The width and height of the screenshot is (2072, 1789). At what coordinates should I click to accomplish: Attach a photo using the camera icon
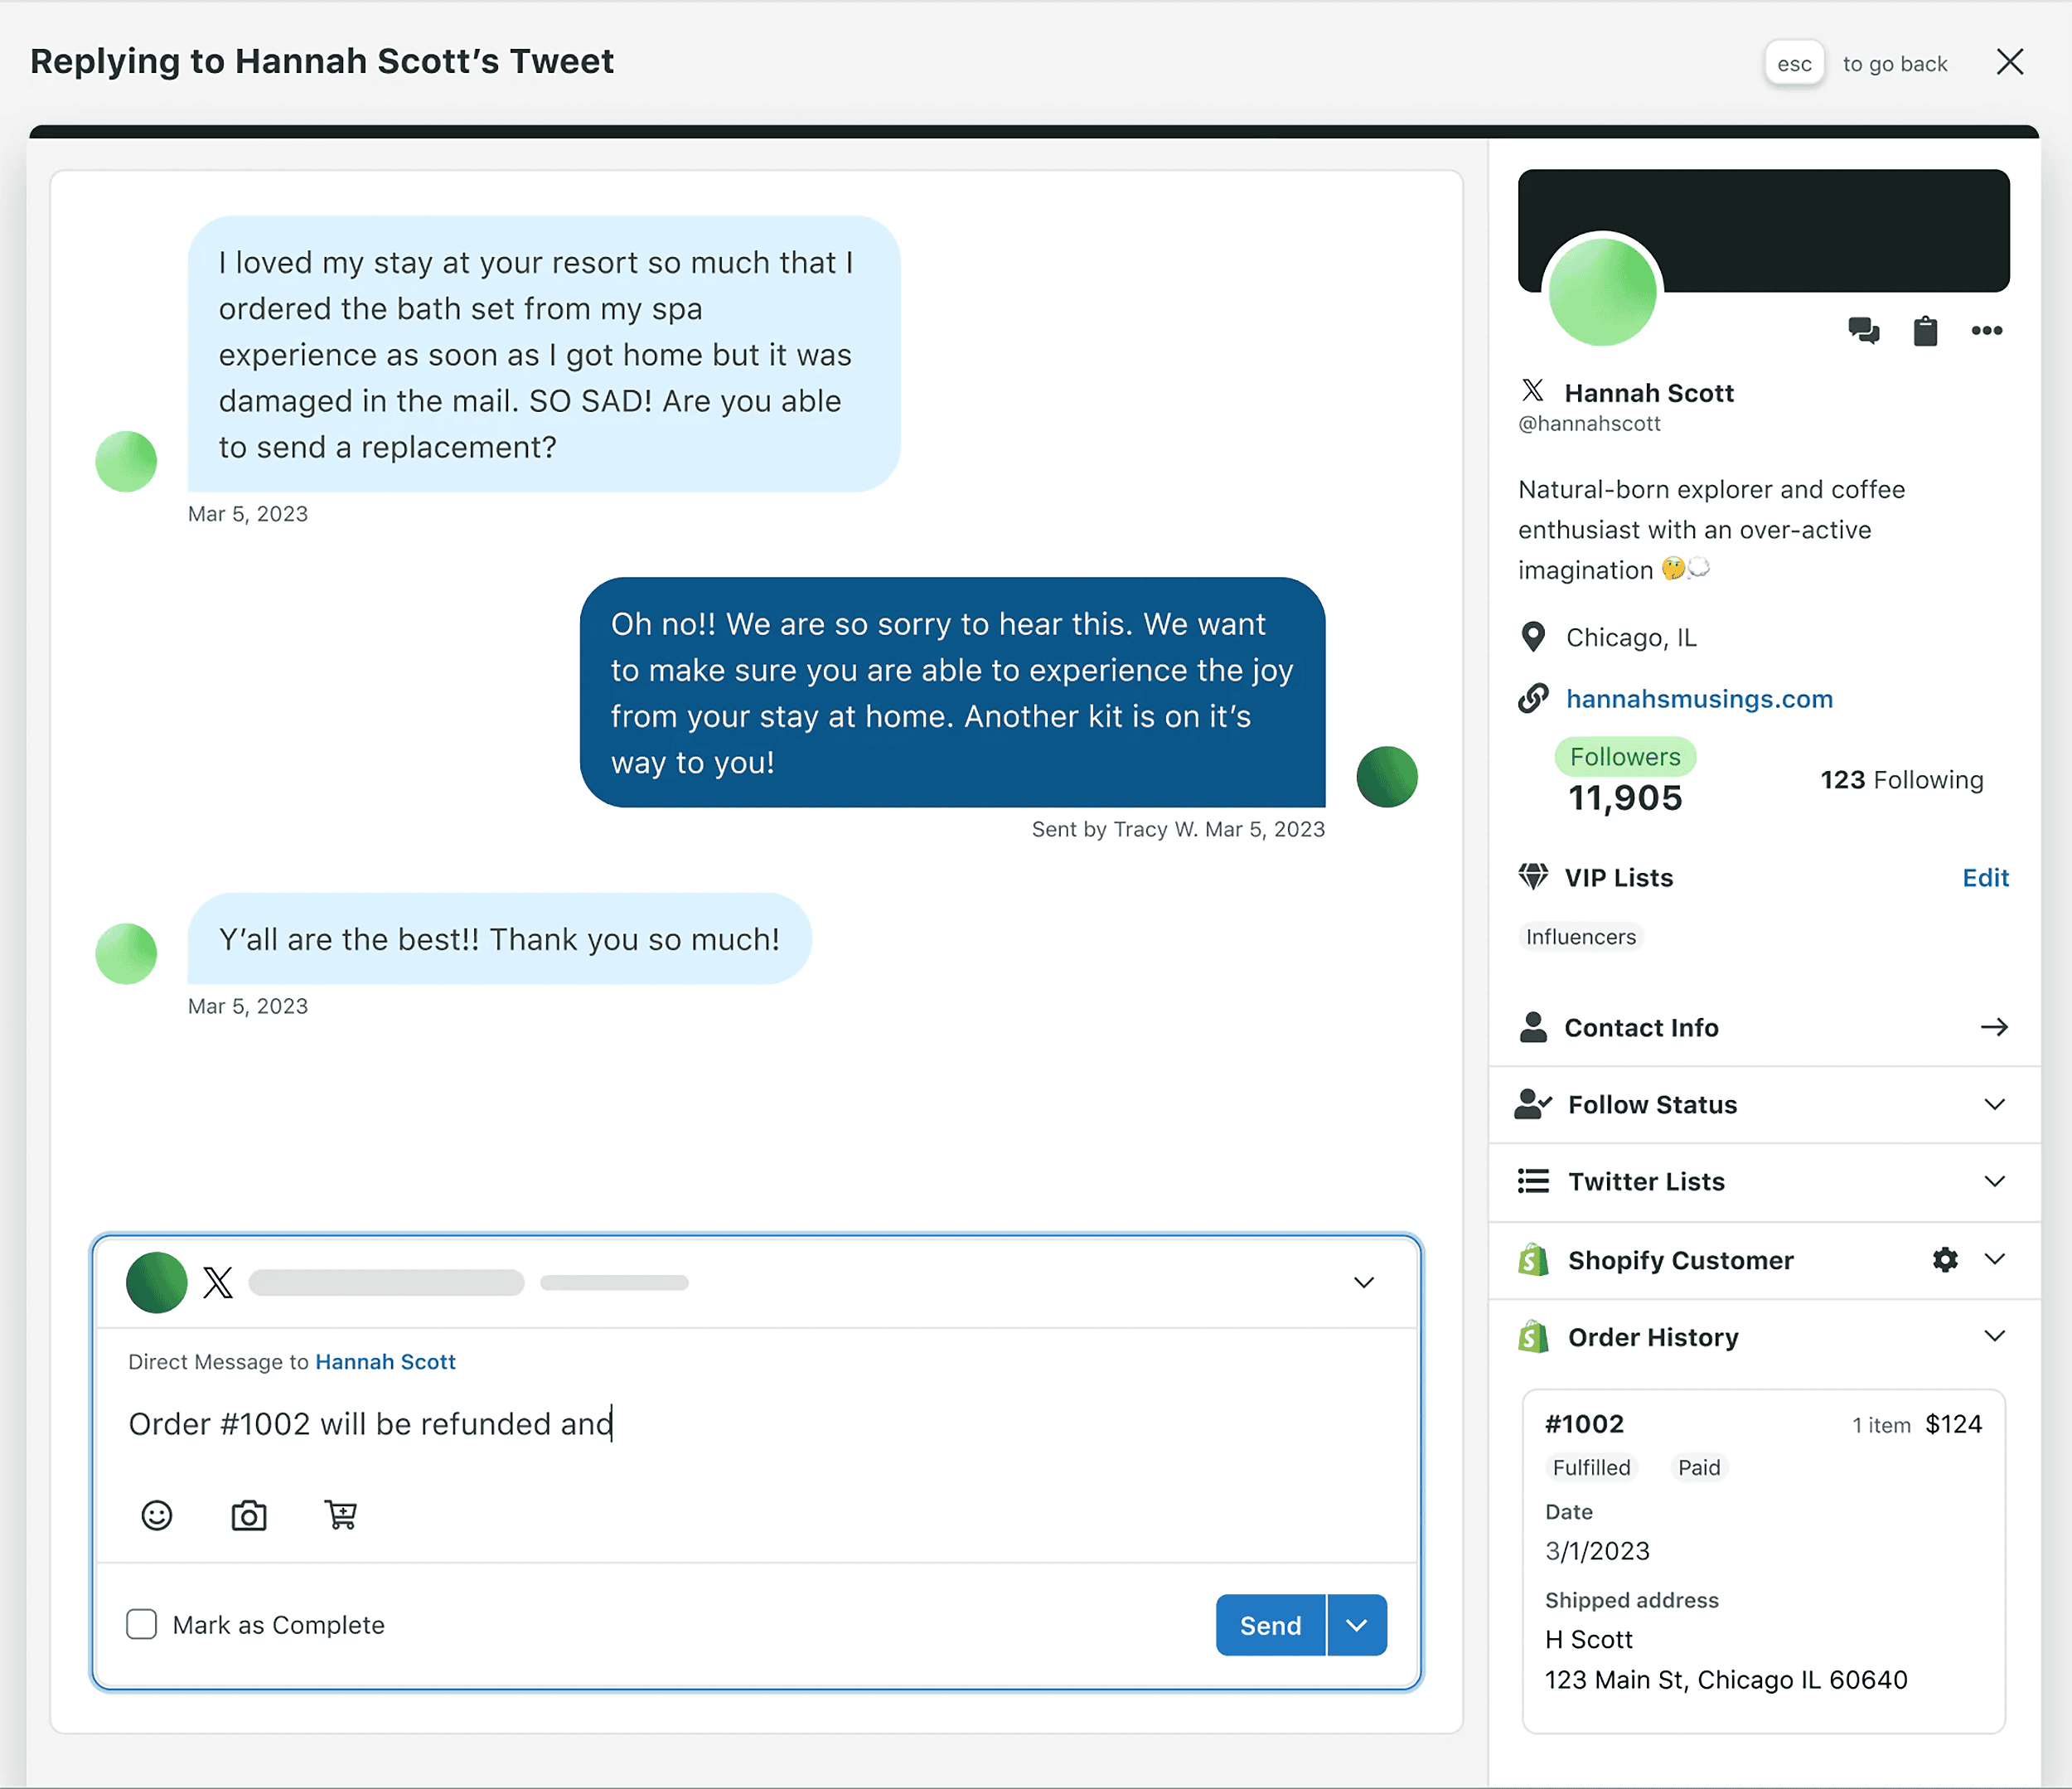coord(249,1515)
